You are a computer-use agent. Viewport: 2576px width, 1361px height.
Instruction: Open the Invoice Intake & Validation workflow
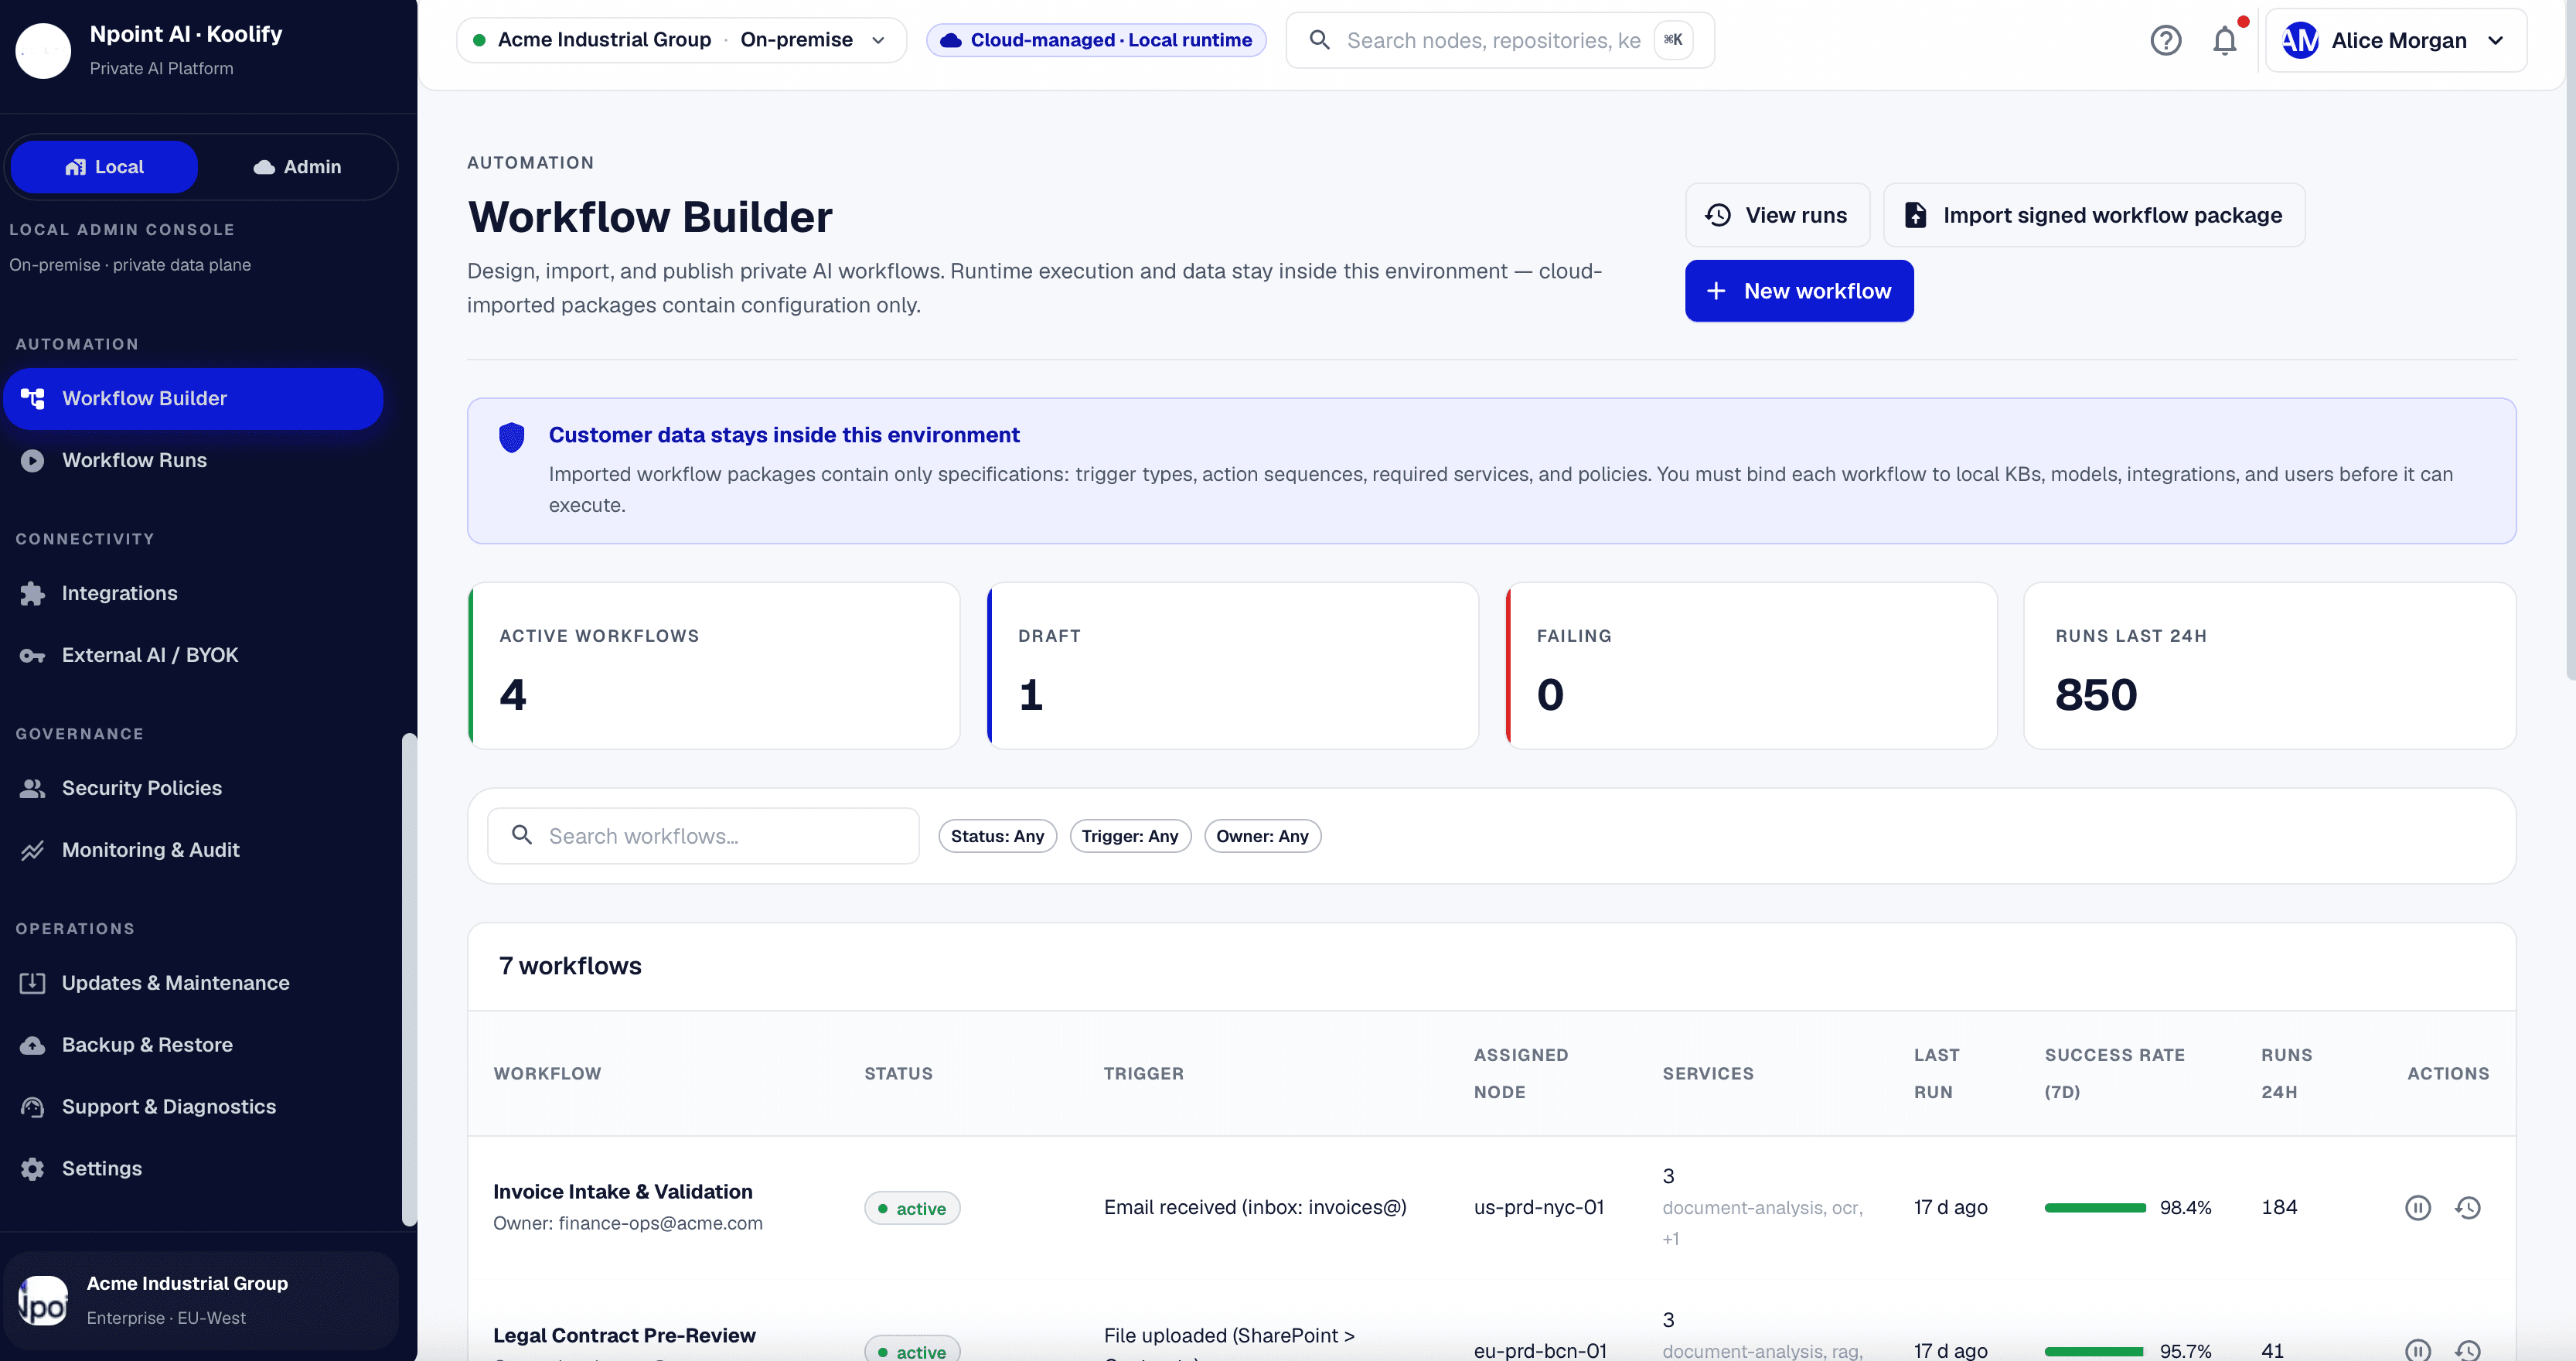(622, 1192)
